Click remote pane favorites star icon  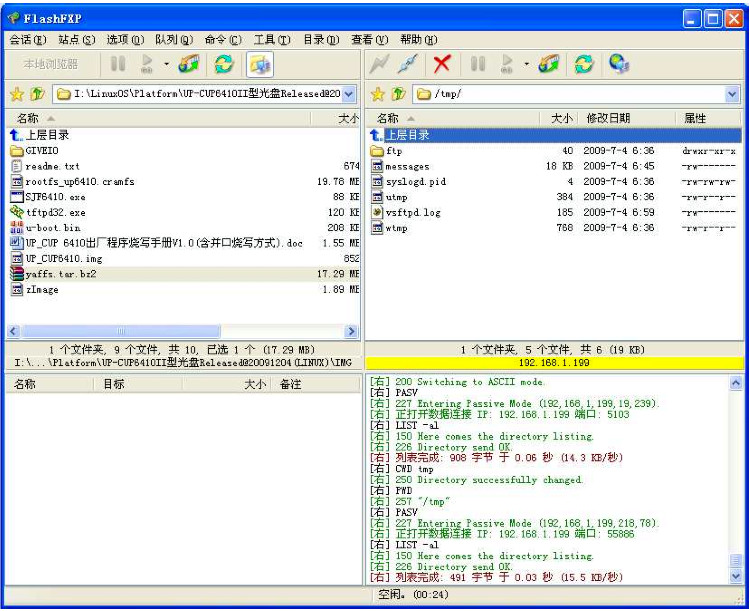(x=378, y=94)
